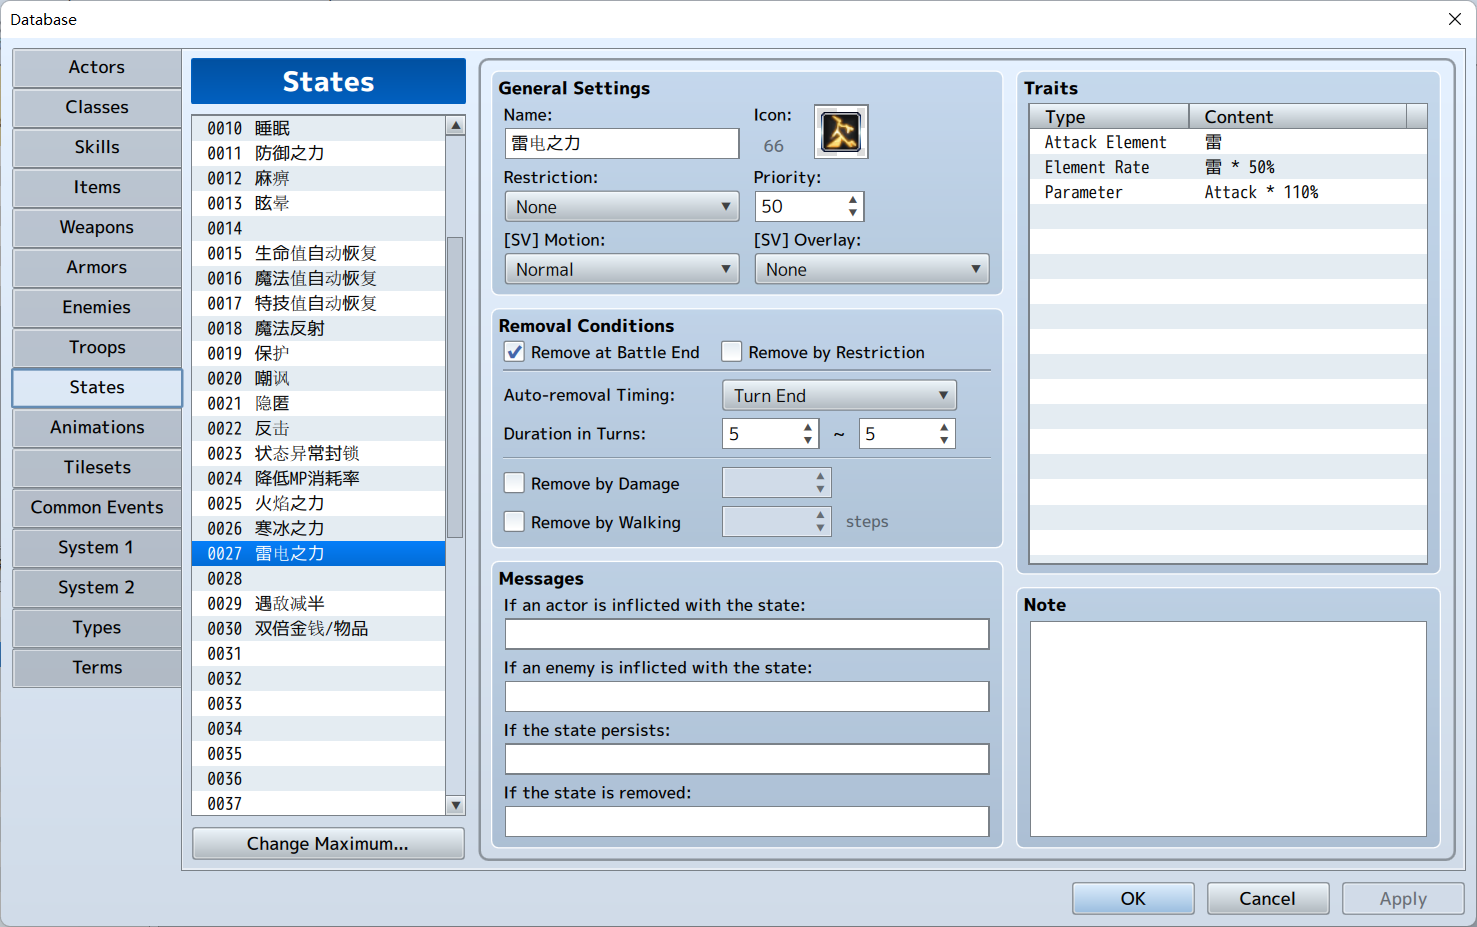The image size is (1477, 927).
Task: Open the Restriction dropdown
Action: coord(622,207)
